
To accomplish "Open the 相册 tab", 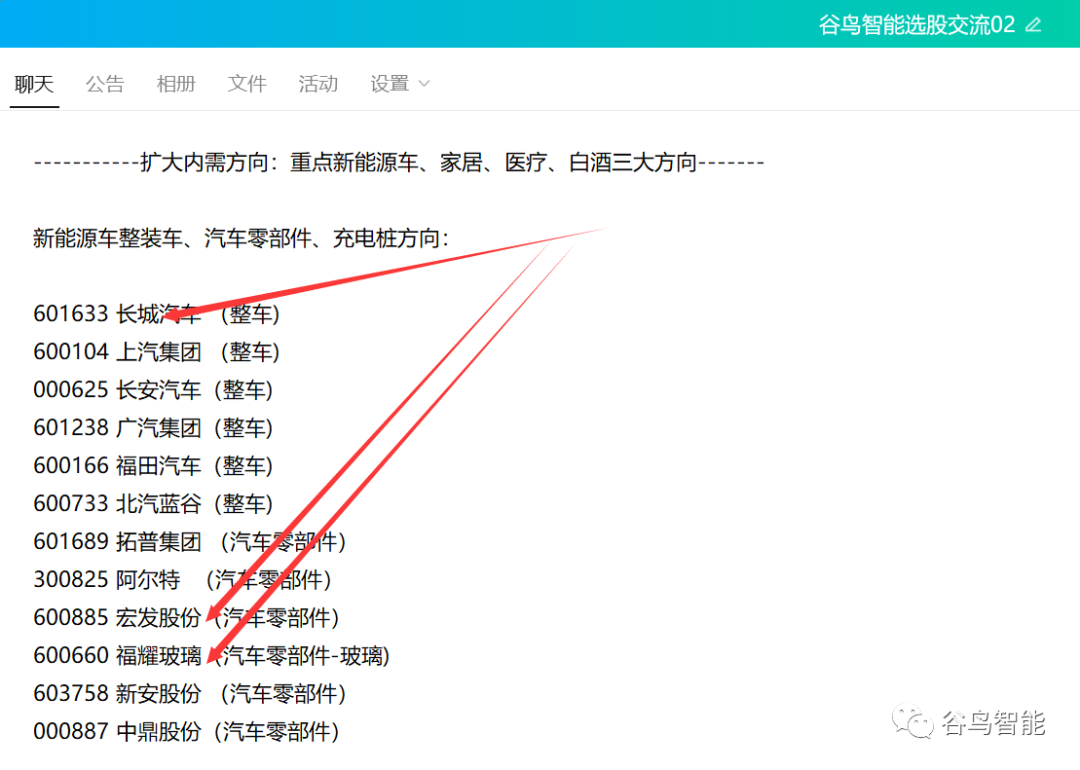I will tap(176, 84).
